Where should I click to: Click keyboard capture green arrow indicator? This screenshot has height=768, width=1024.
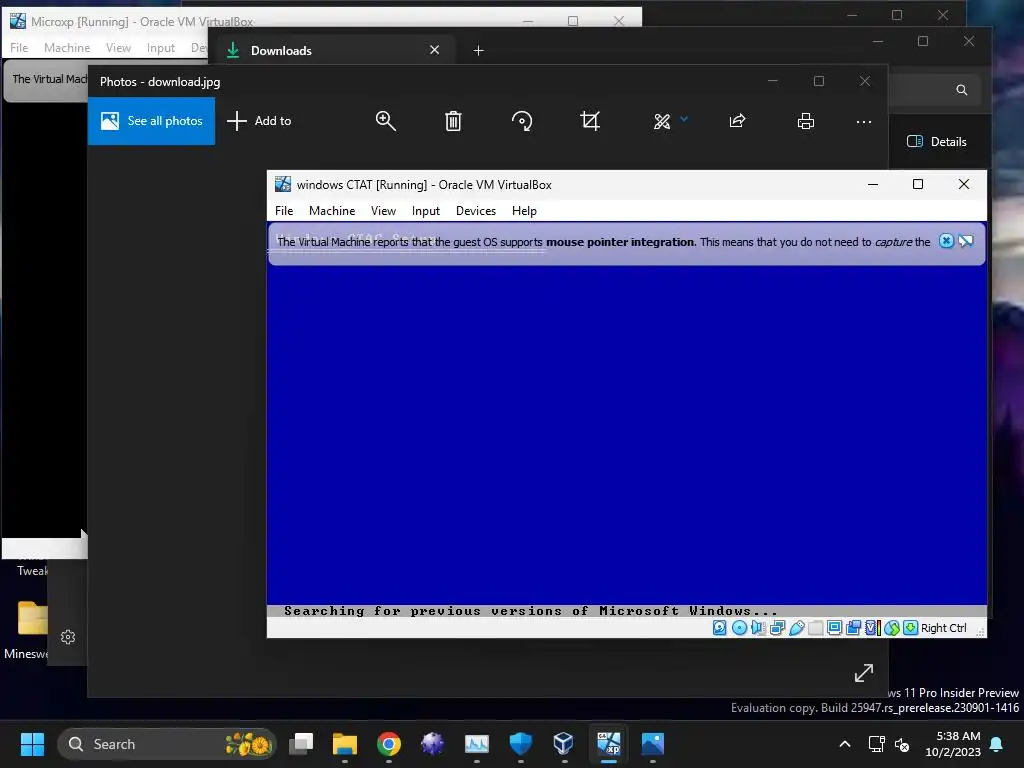pos(910,628)
